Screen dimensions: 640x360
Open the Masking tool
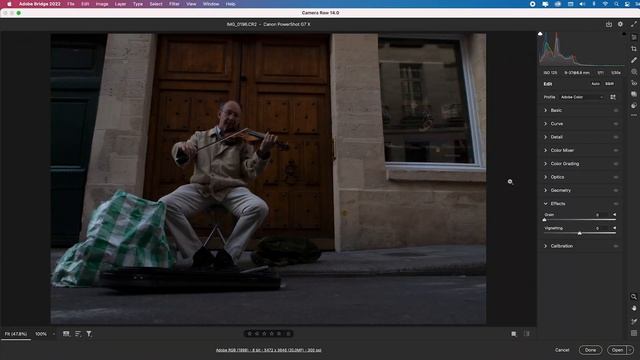point(633,71)
